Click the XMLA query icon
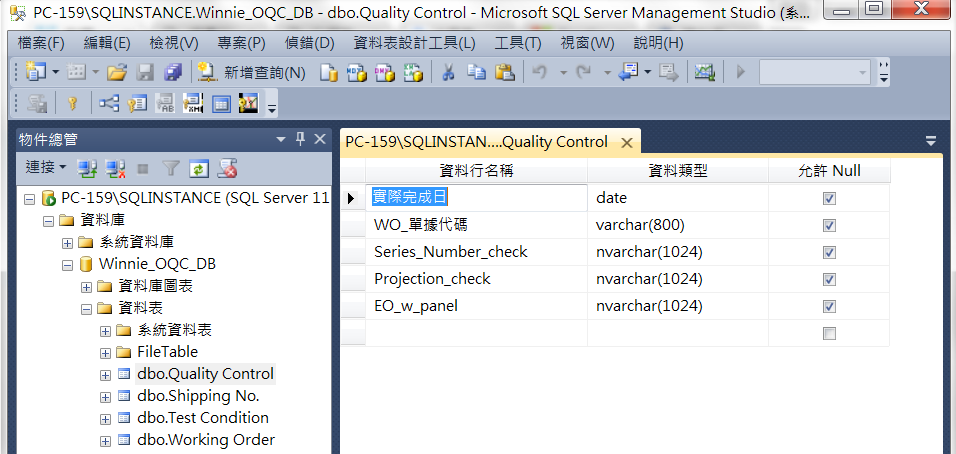The width and height of the screenshot is (956, 454). [413, 73]
